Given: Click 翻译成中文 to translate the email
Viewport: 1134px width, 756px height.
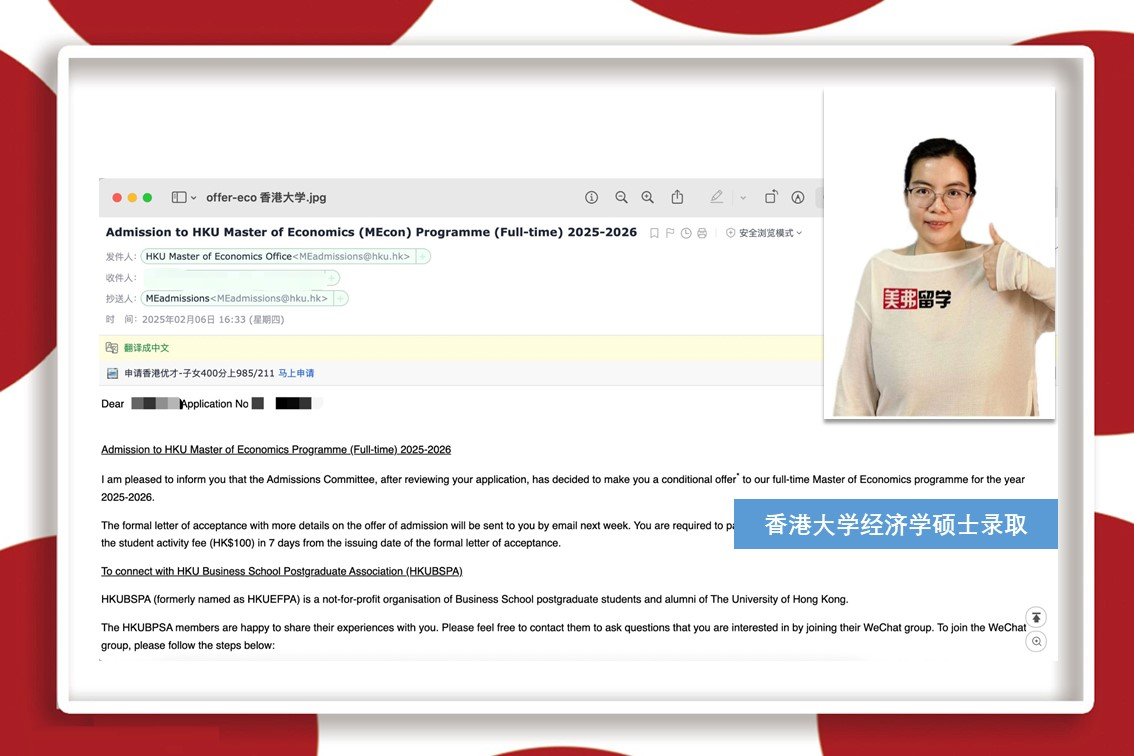Looking at the screenshot, I should tap(146, 348).
